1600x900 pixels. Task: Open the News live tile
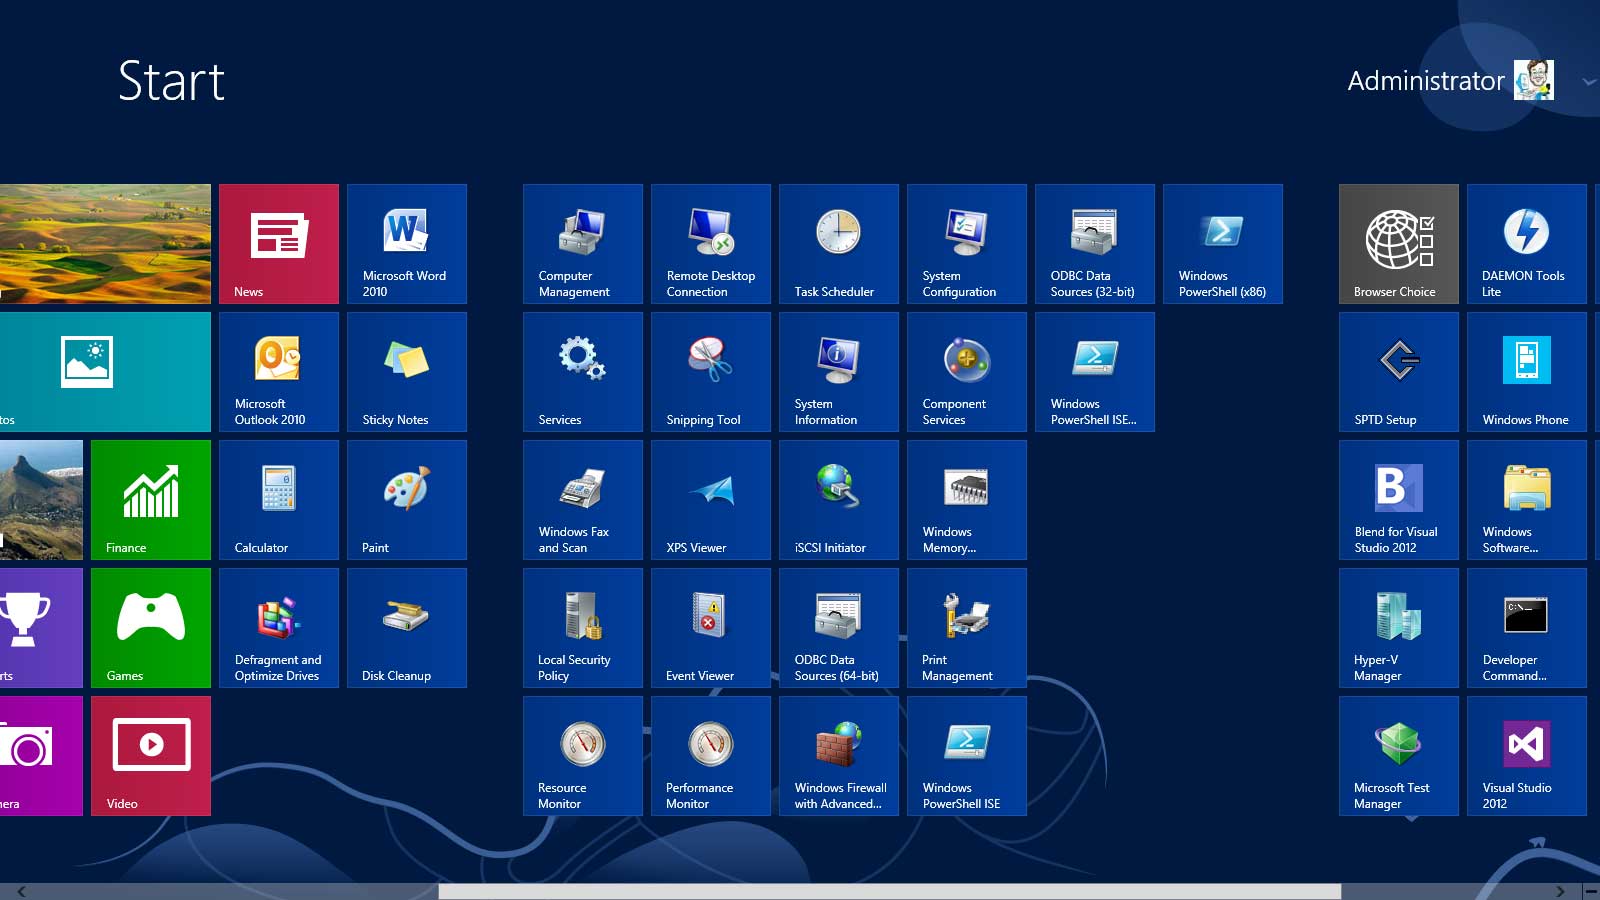click(278, 244)
